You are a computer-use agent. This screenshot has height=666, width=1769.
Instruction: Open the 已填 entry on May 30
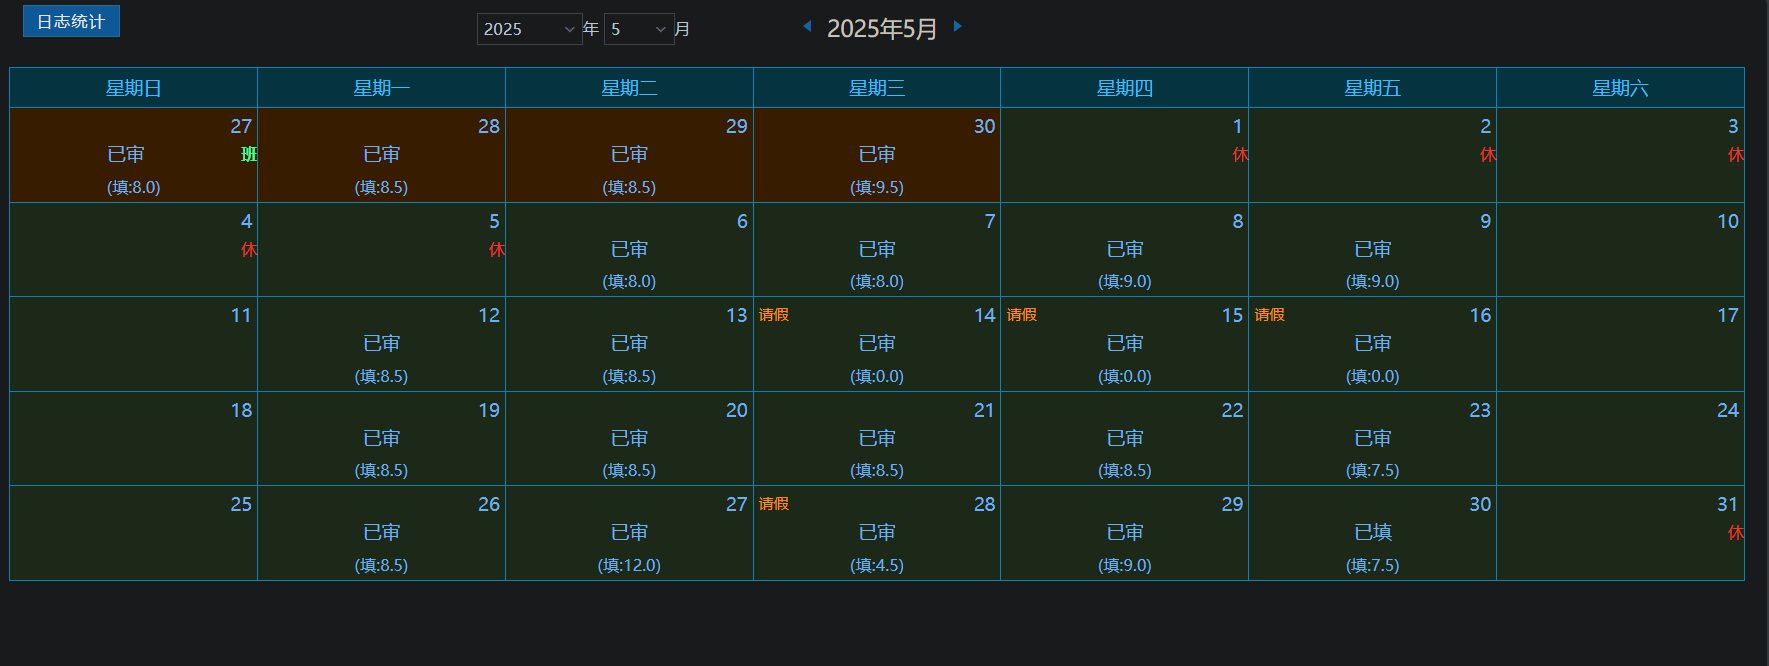click(x=1372, y=532)
